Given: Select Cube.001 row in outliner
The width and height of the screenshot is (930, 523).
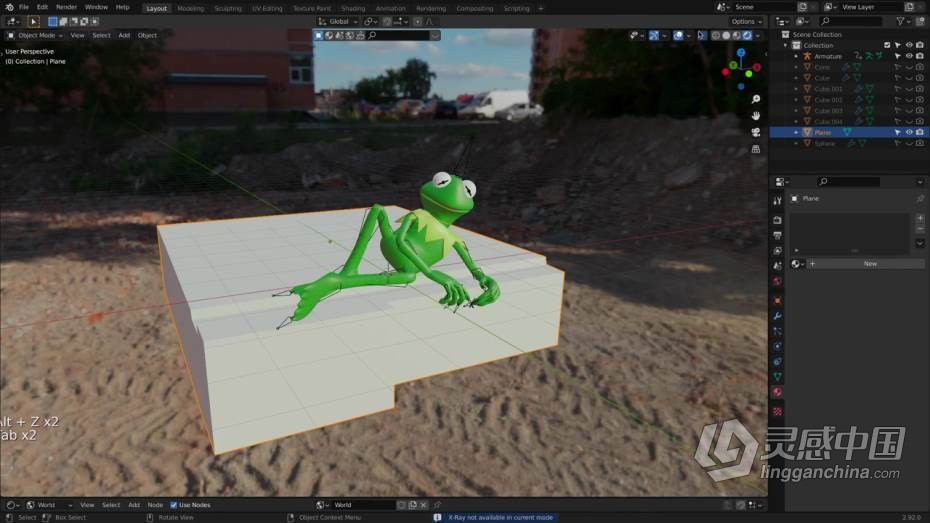Looking at the screenshot, I should 847,89.
